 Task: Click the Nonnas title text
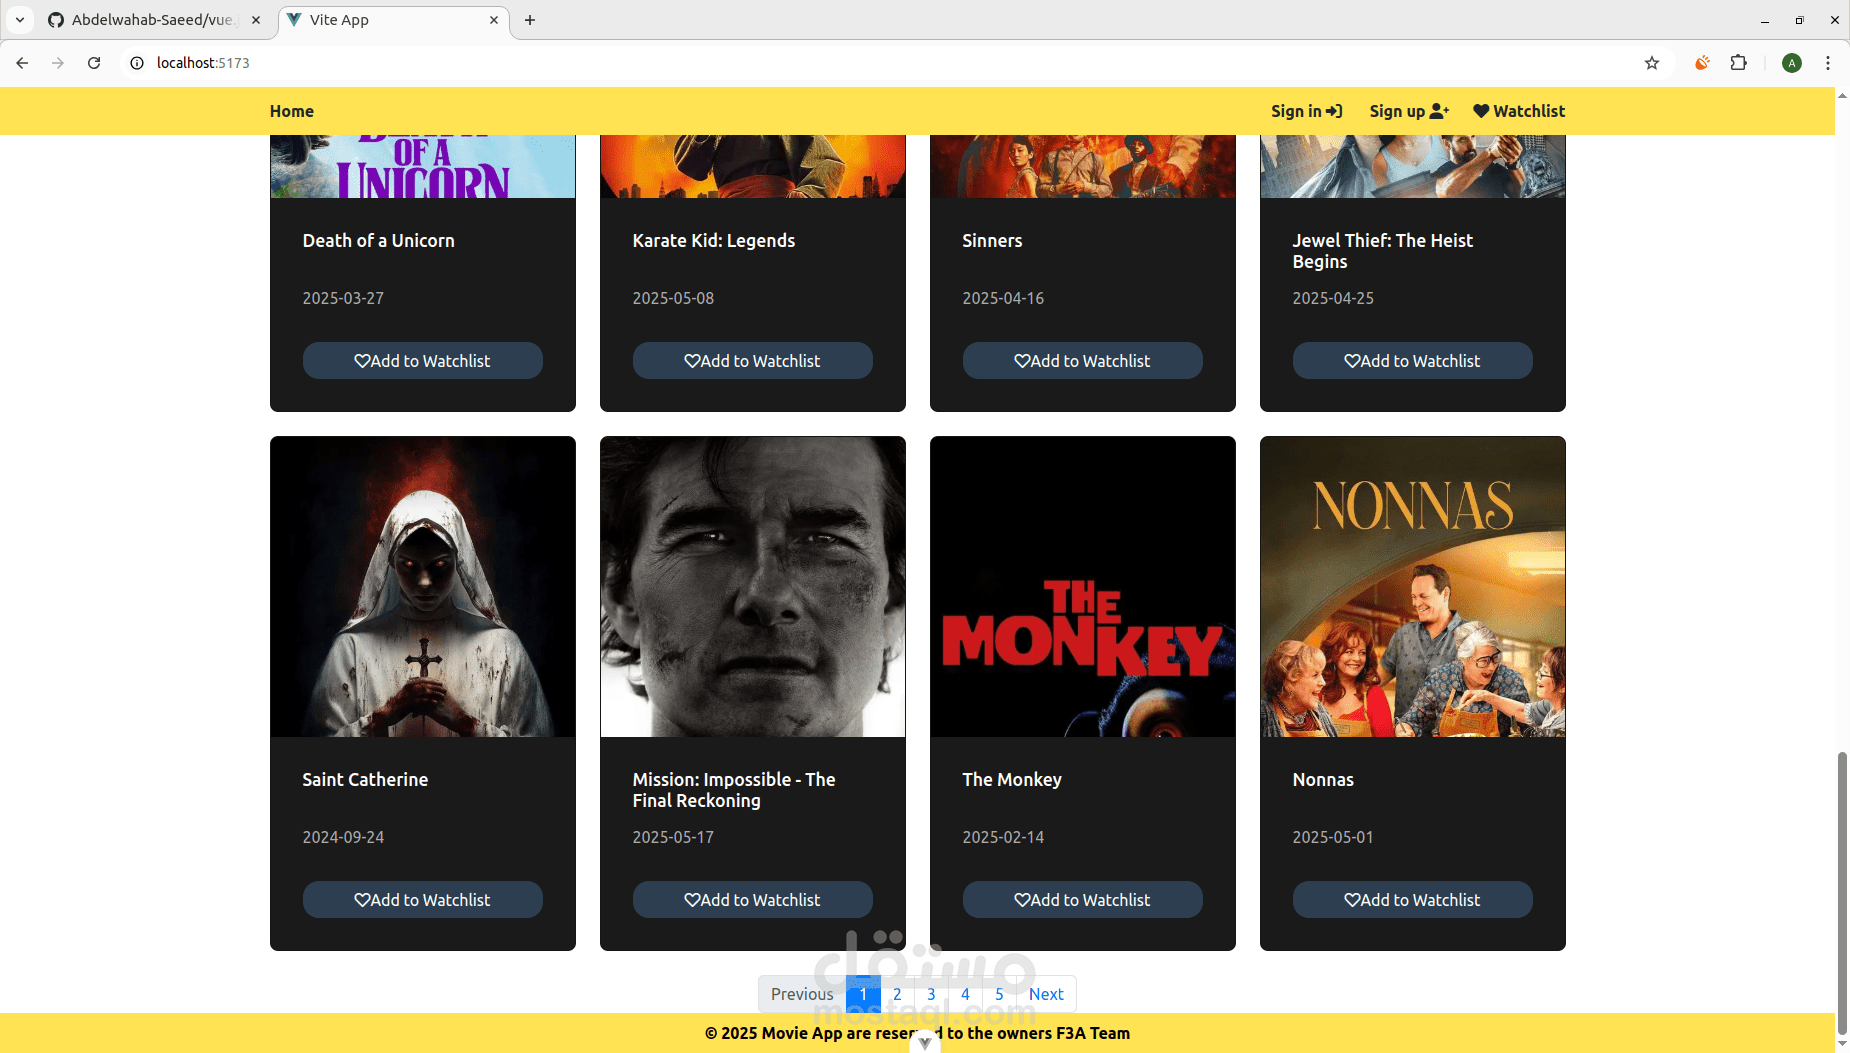[1323, 780]
